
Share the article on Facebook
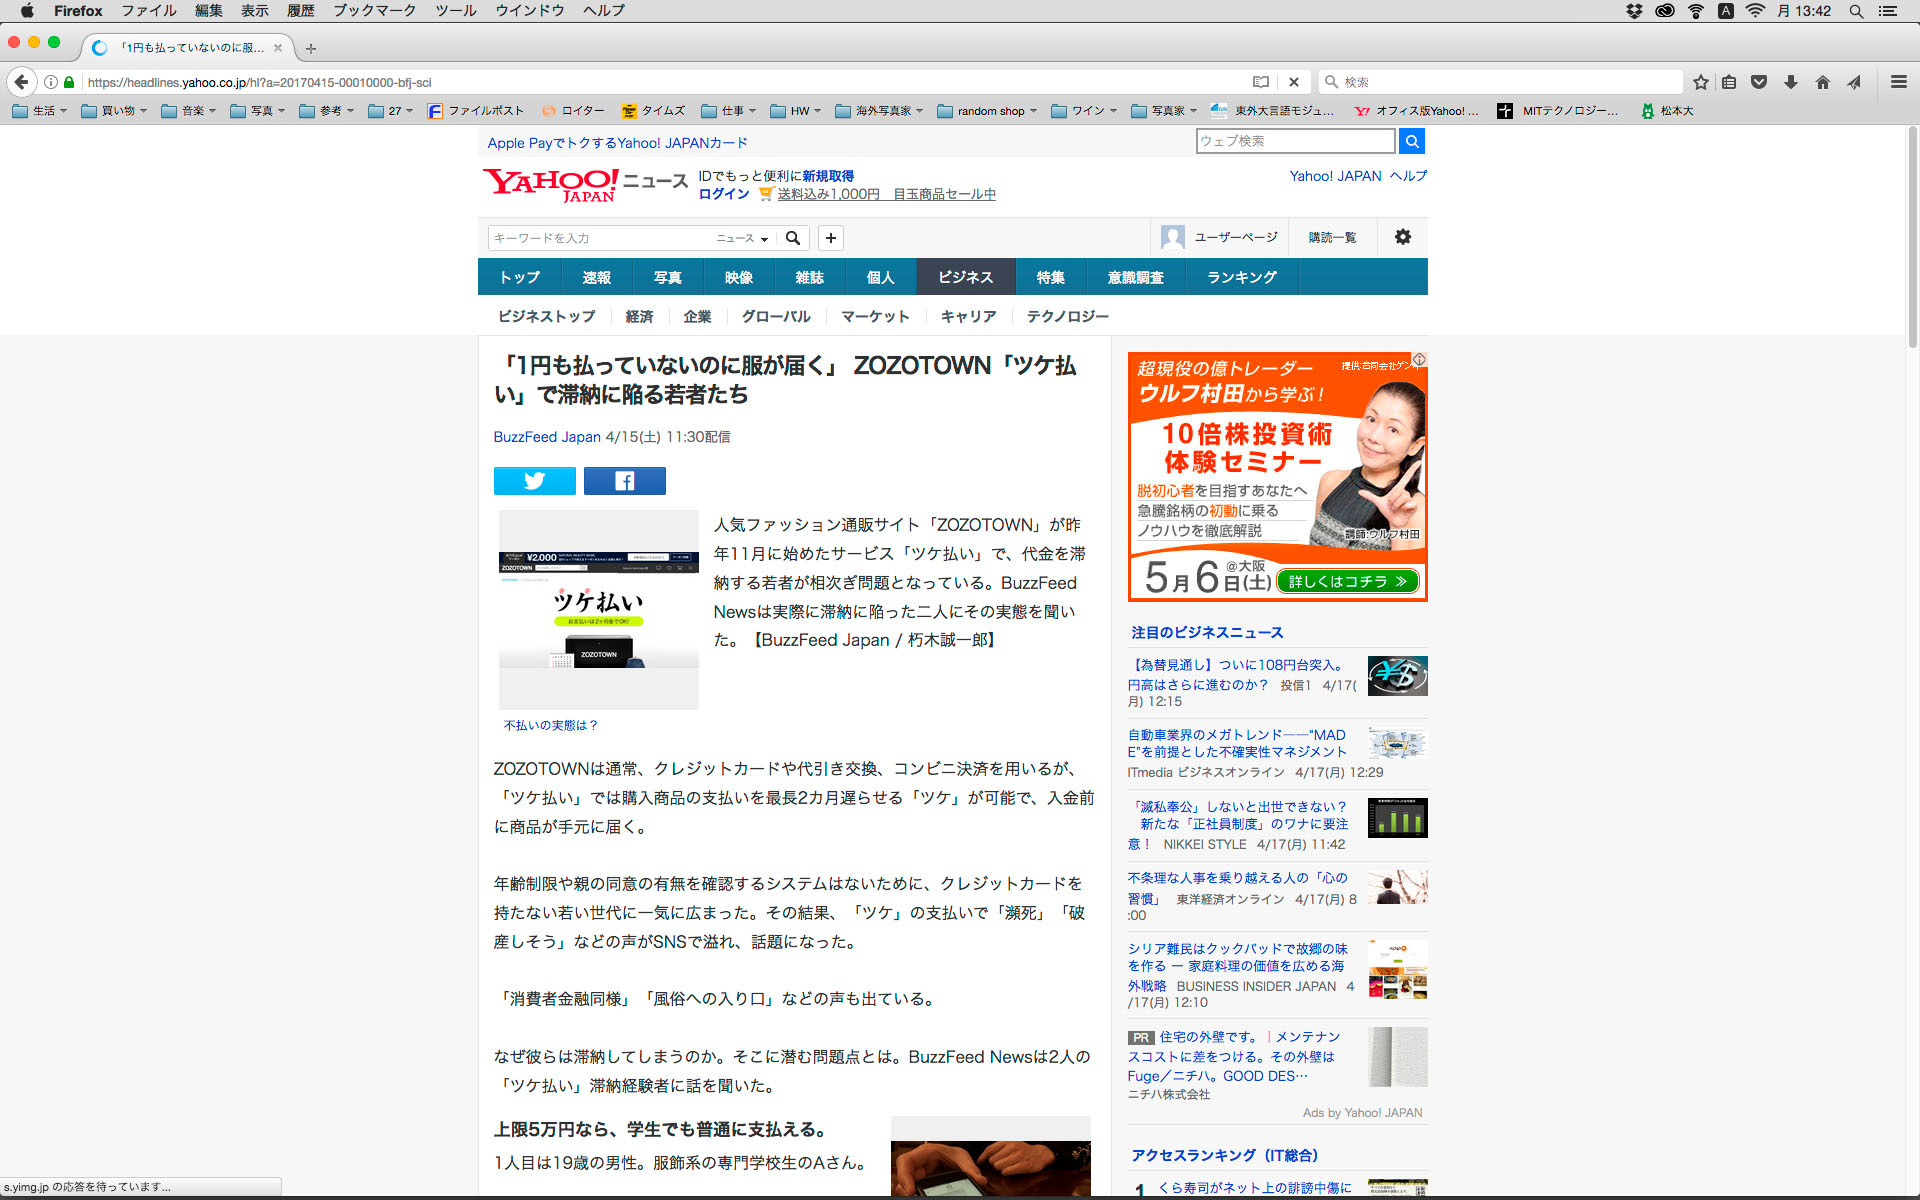[x=624, y=481]
